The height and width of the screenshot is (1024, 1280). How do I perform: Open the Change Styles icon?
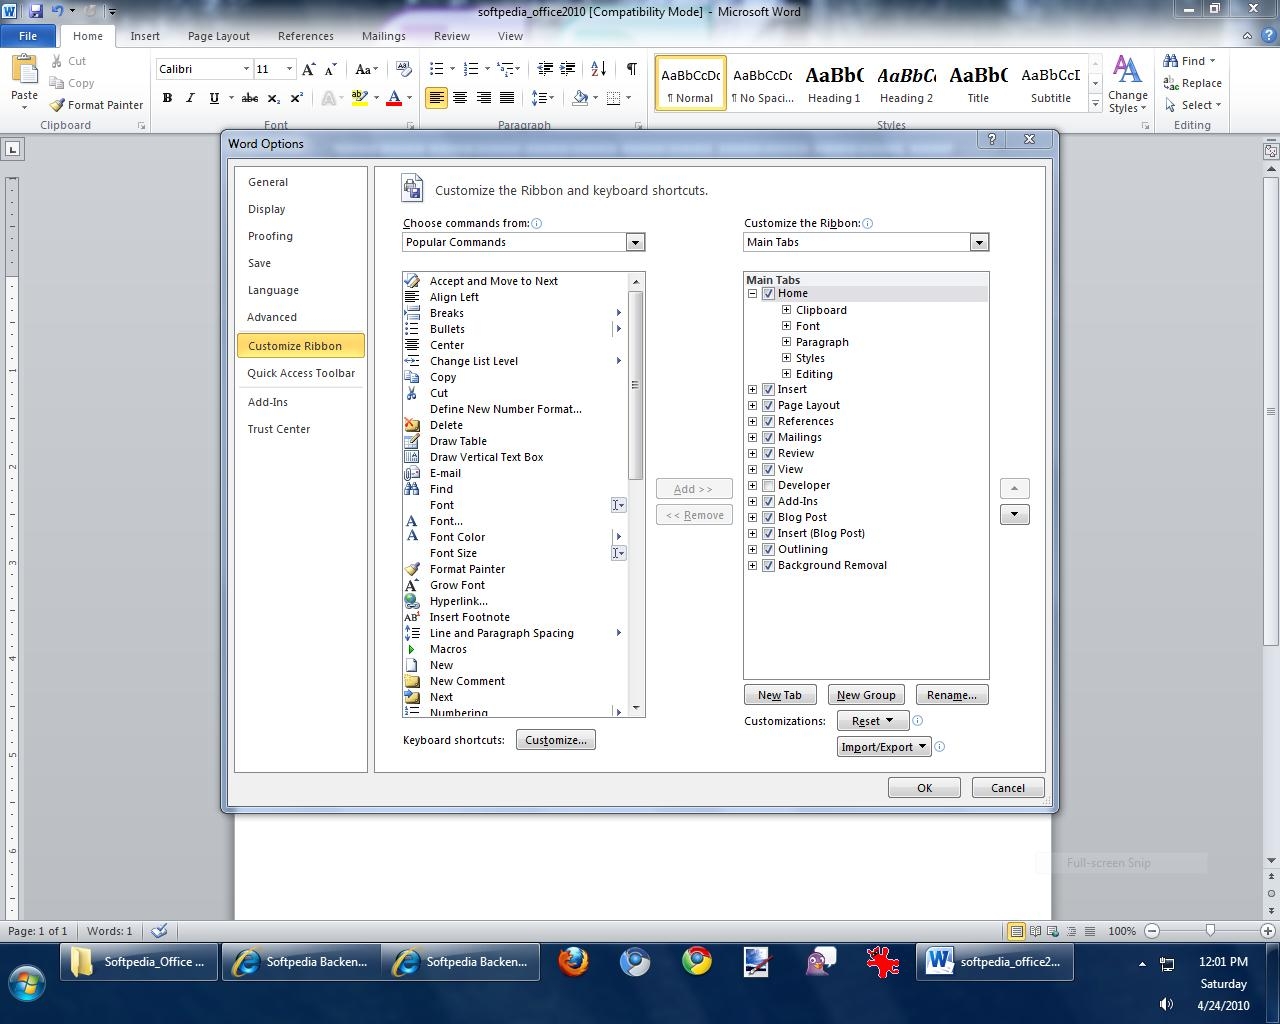(1127, 84)
